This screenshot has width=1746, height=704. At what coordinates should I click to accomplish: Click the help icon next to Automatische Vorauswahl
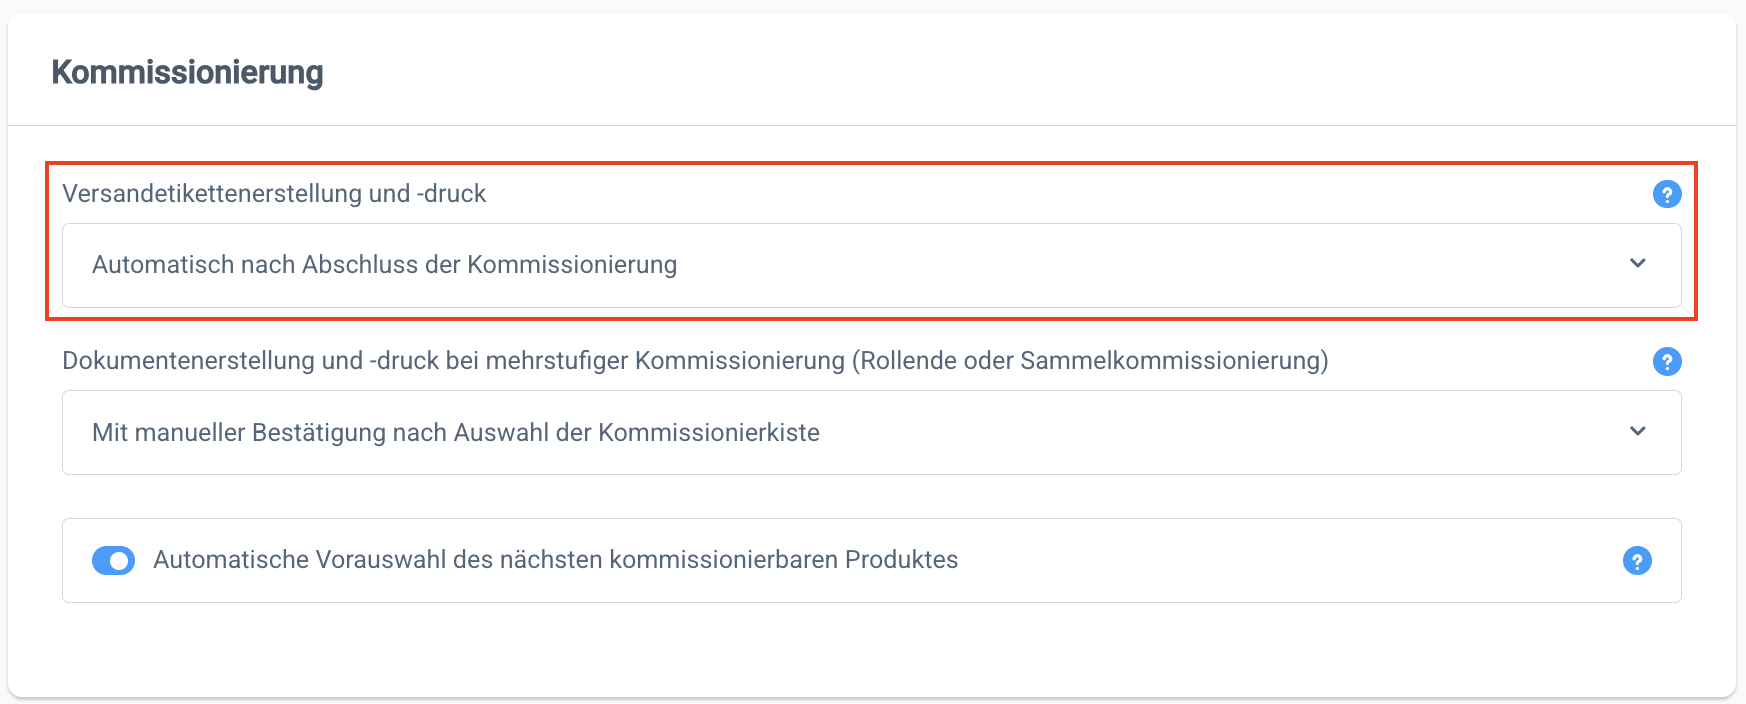(1637, 561)
